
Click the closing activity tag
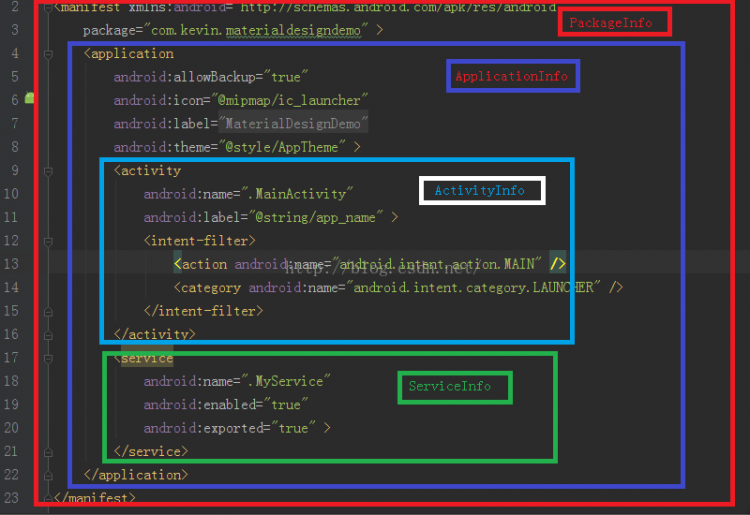tap(154, 334)
